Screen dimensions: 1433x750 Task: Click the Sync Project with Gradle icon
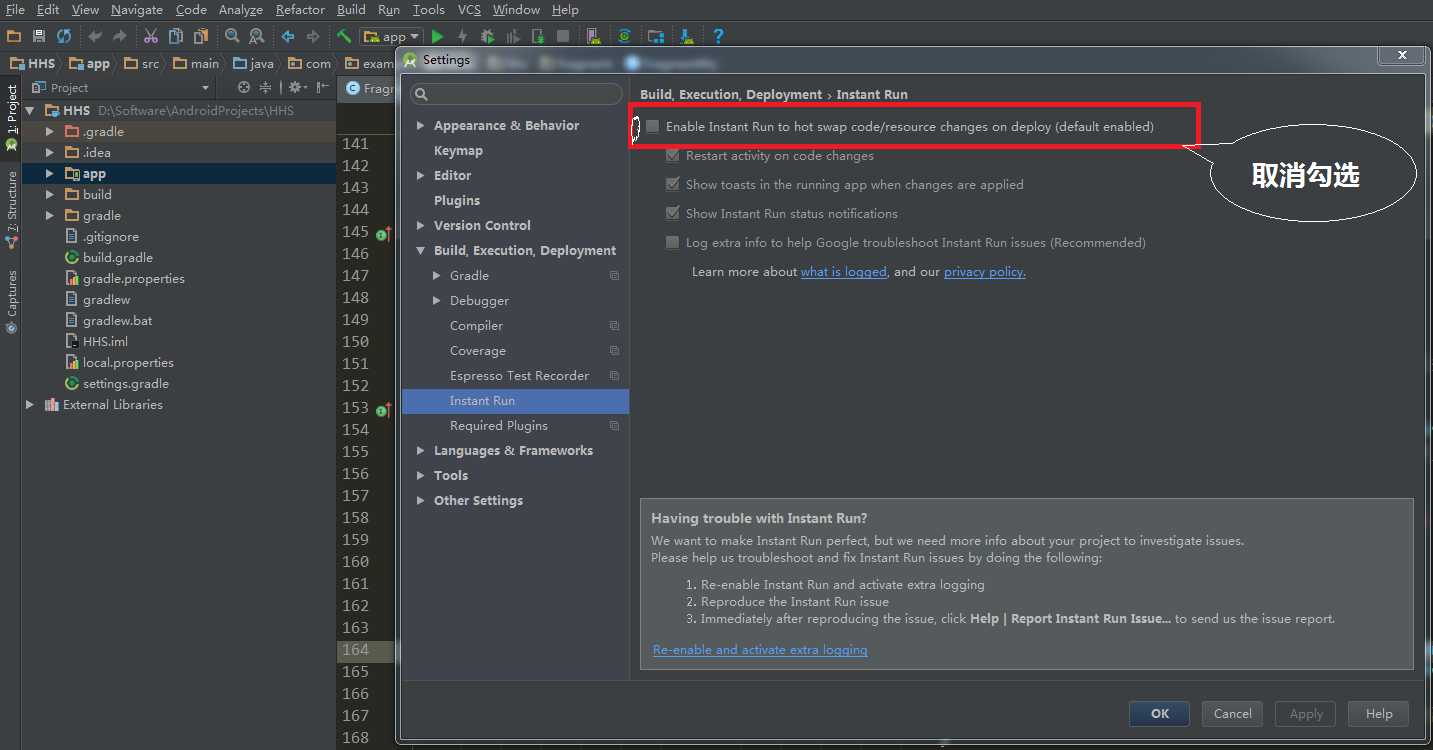point(624,36)
